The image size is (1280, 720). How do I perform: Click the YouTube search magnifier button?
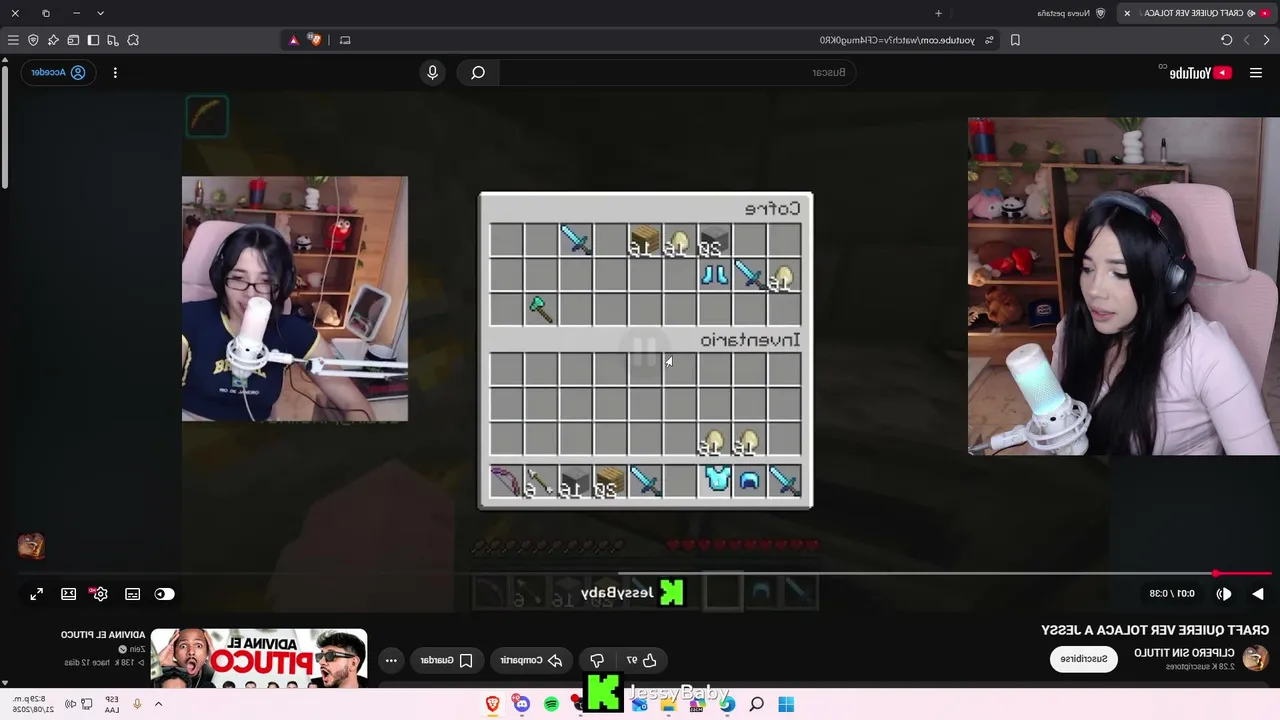click(478, 72)
